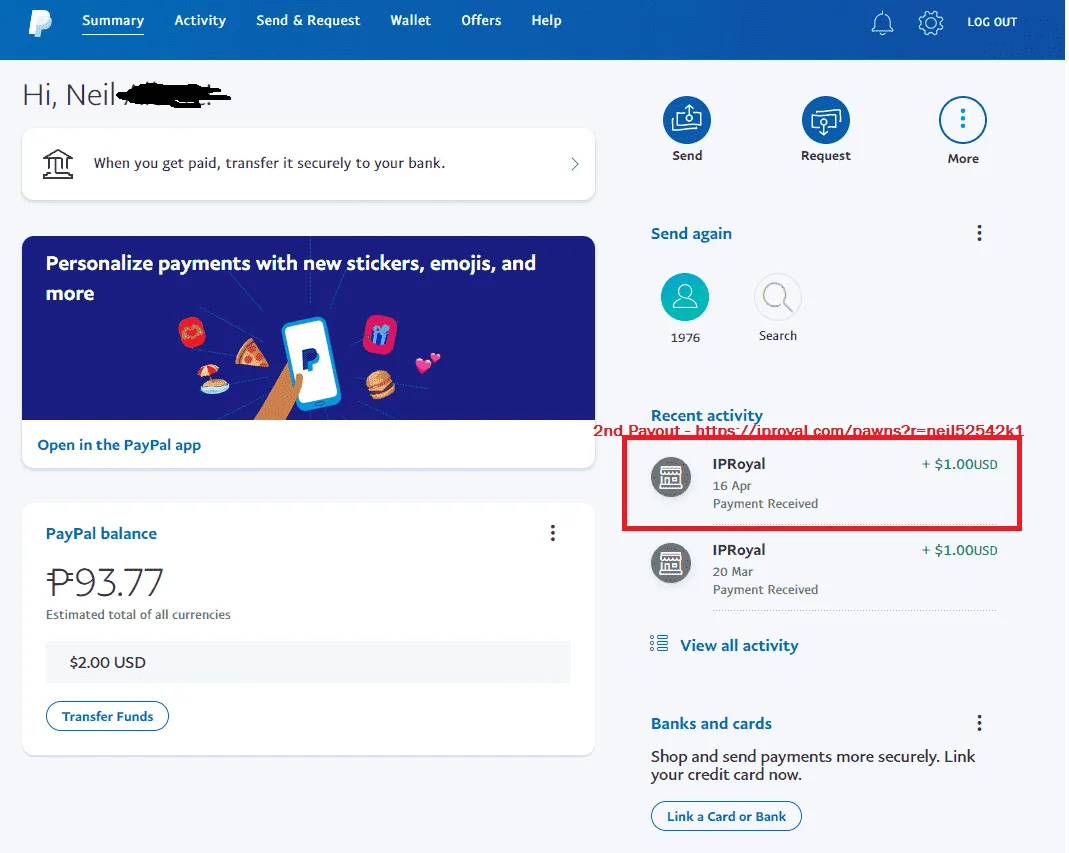This screenshot has width=1069, height=853.
Task: Click merchant icon for 16 Apr IPRoyal payment
Action: 671,477
